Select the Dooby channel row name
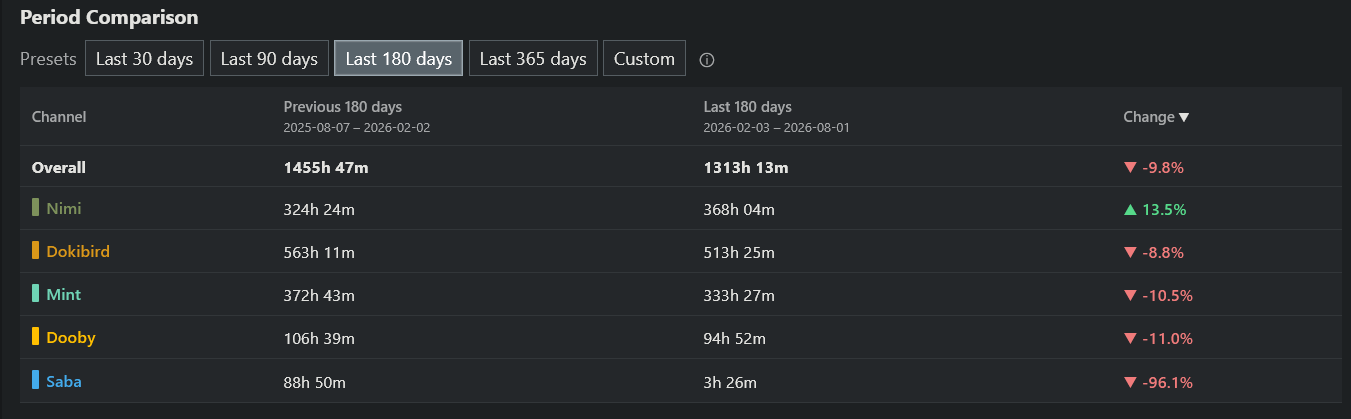 tap(71, 338)
